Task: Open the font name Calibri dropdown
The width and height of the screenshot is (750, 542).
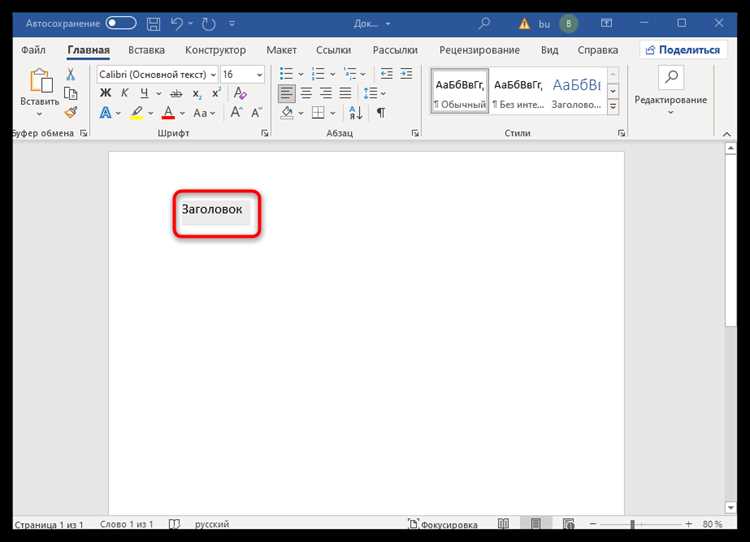Action: coord(213,75)
